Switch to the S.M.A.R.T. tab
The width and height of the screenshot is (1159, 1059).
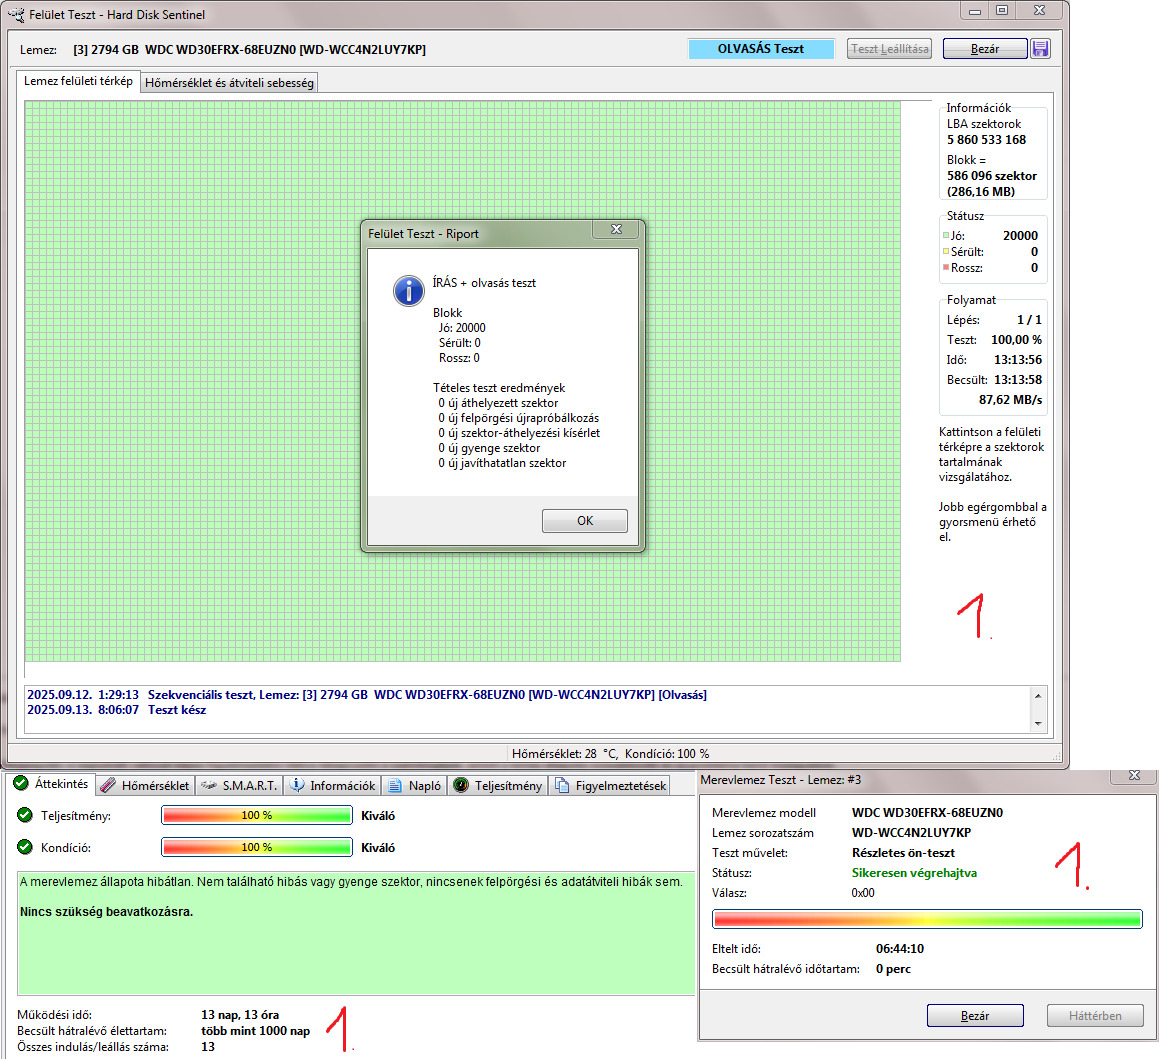coord(240,786)
